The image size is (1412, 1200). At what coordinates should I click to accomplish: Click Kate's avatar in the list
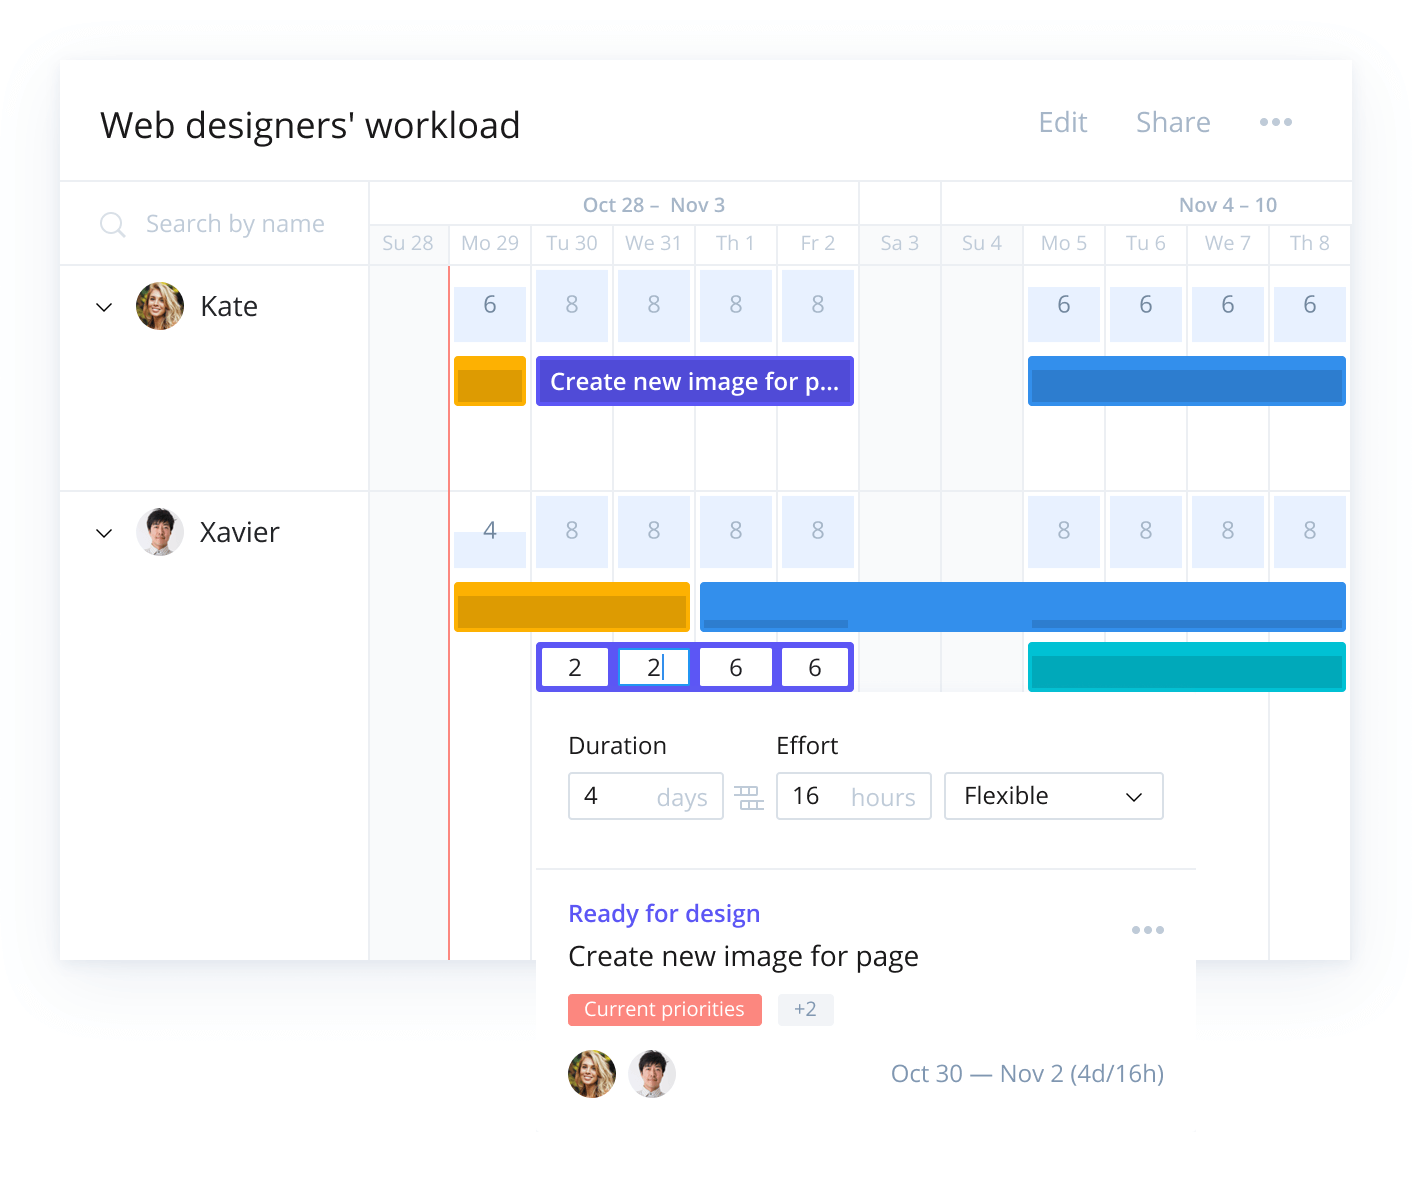[160, 306]
